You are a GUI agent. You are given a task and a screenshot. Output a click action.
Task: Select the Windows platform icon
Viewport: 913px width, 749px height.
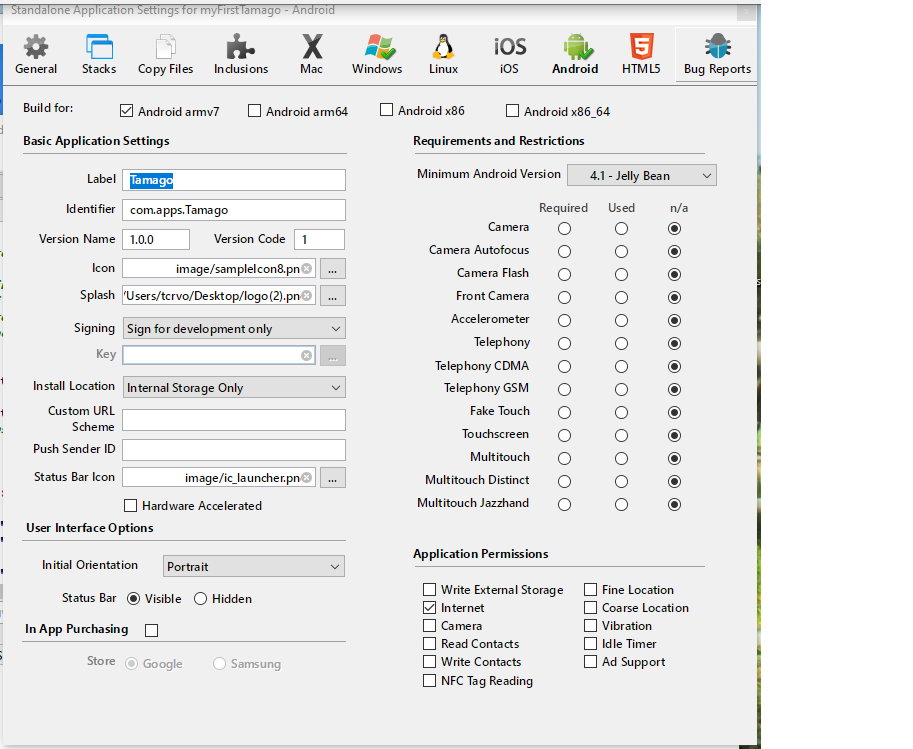coord(377,54)
